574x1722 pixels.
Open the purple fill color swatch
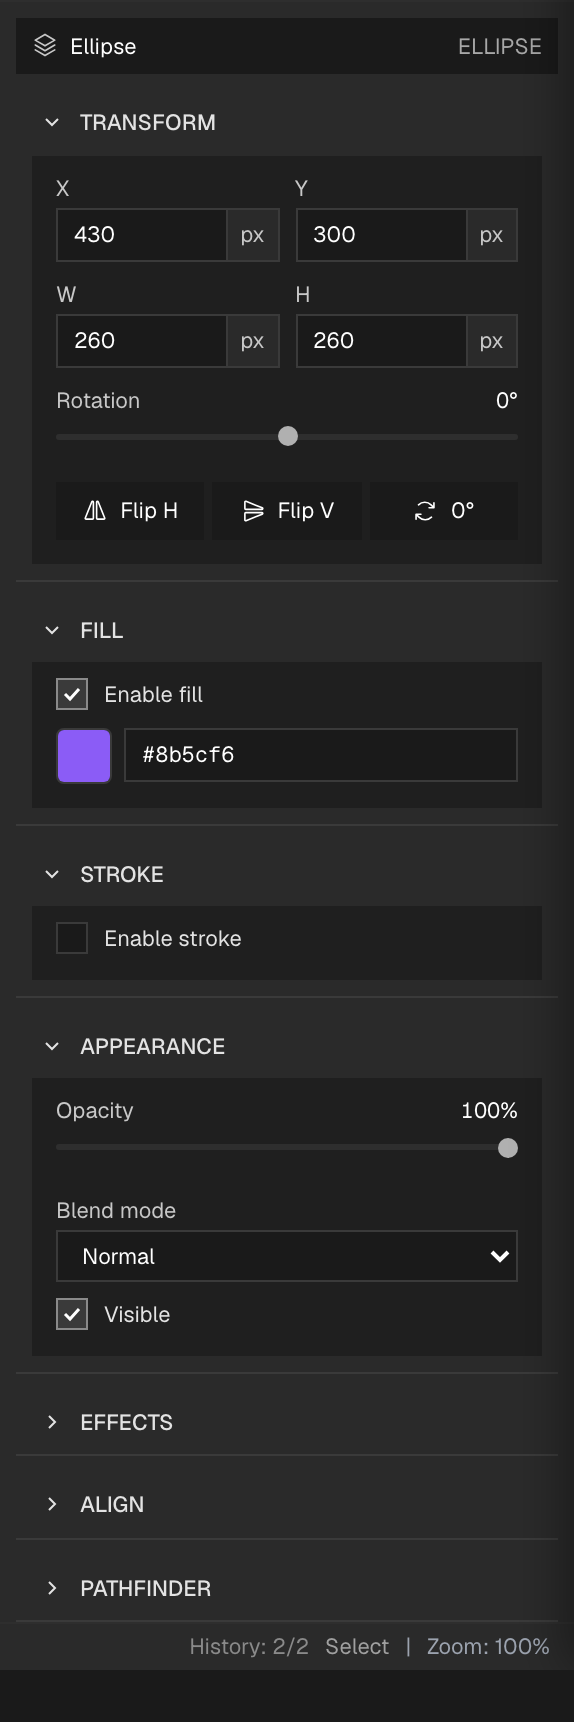tap(84, 755)
